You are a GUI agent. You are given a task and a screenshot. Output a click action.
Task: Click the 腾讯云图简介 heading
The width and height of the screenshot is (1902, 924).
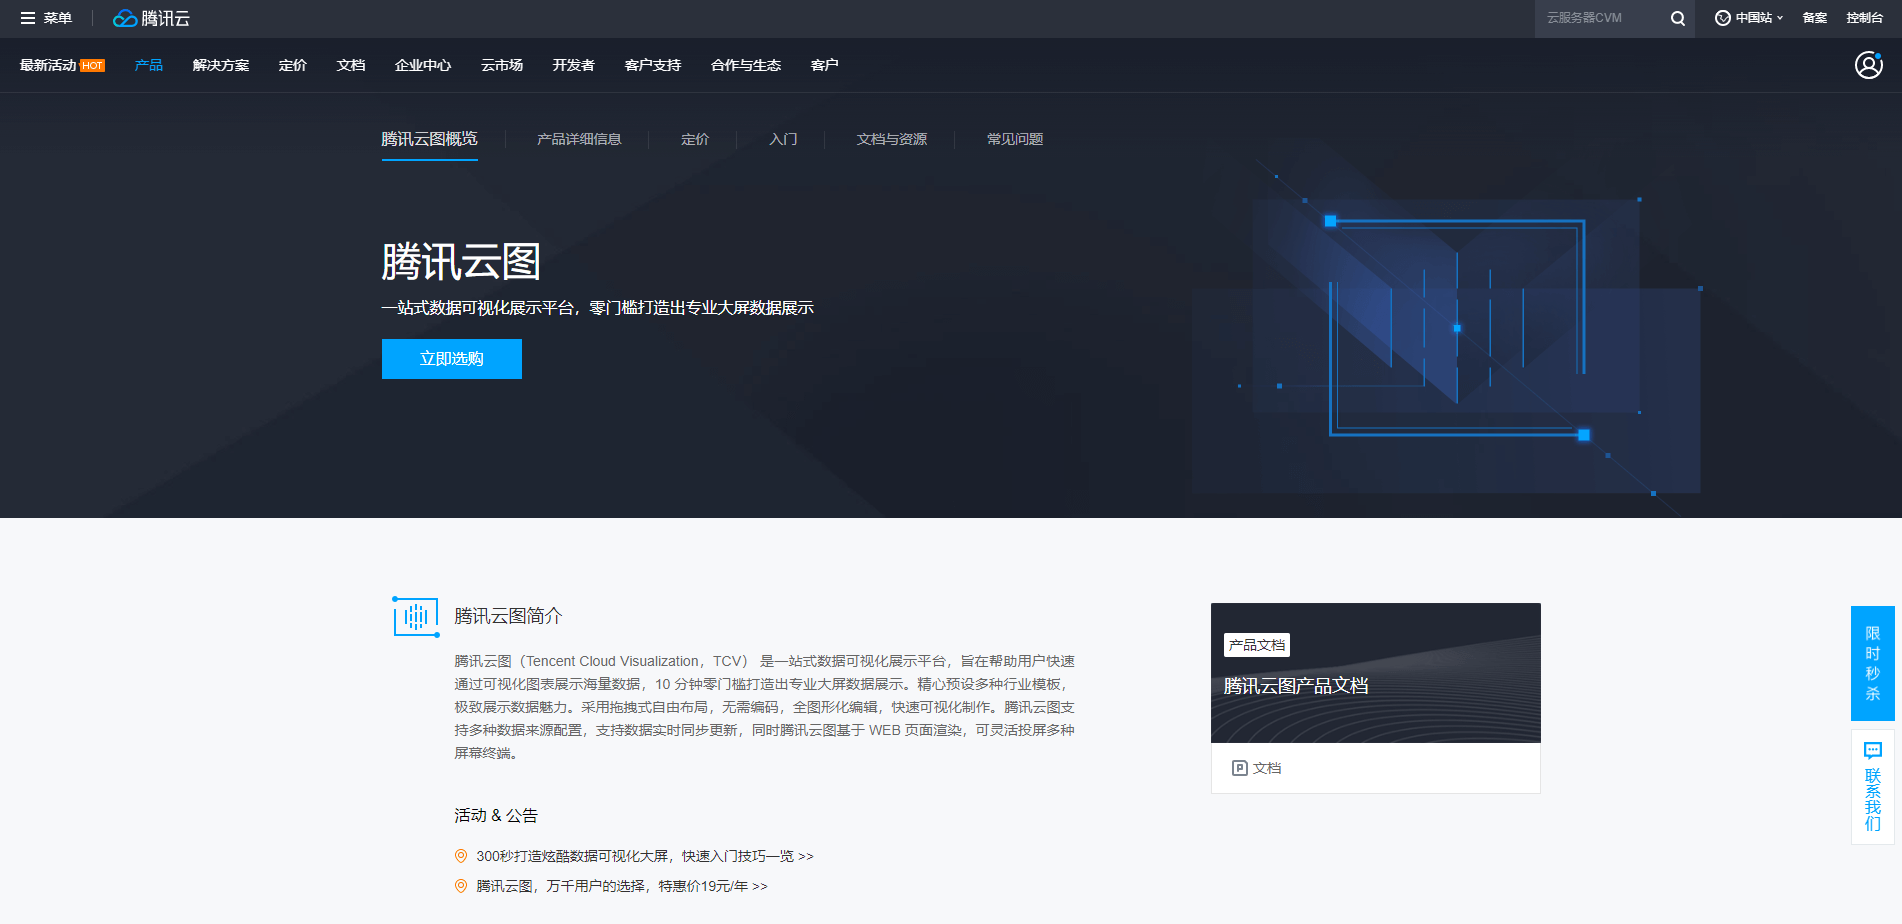[x=508, y=616]
